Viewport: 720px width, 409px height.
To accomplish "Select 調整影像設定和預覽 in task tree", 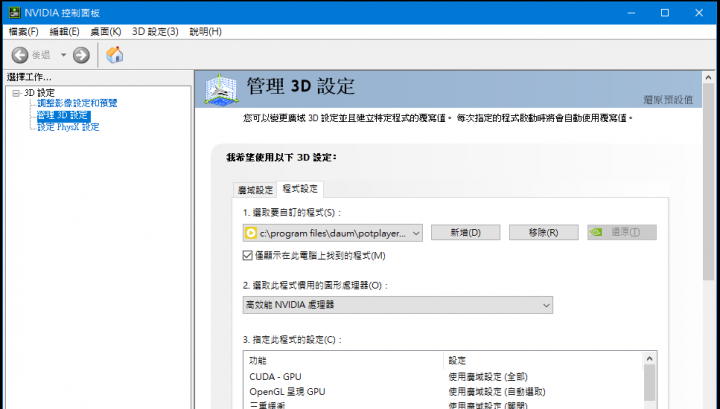I will point(77,103).
